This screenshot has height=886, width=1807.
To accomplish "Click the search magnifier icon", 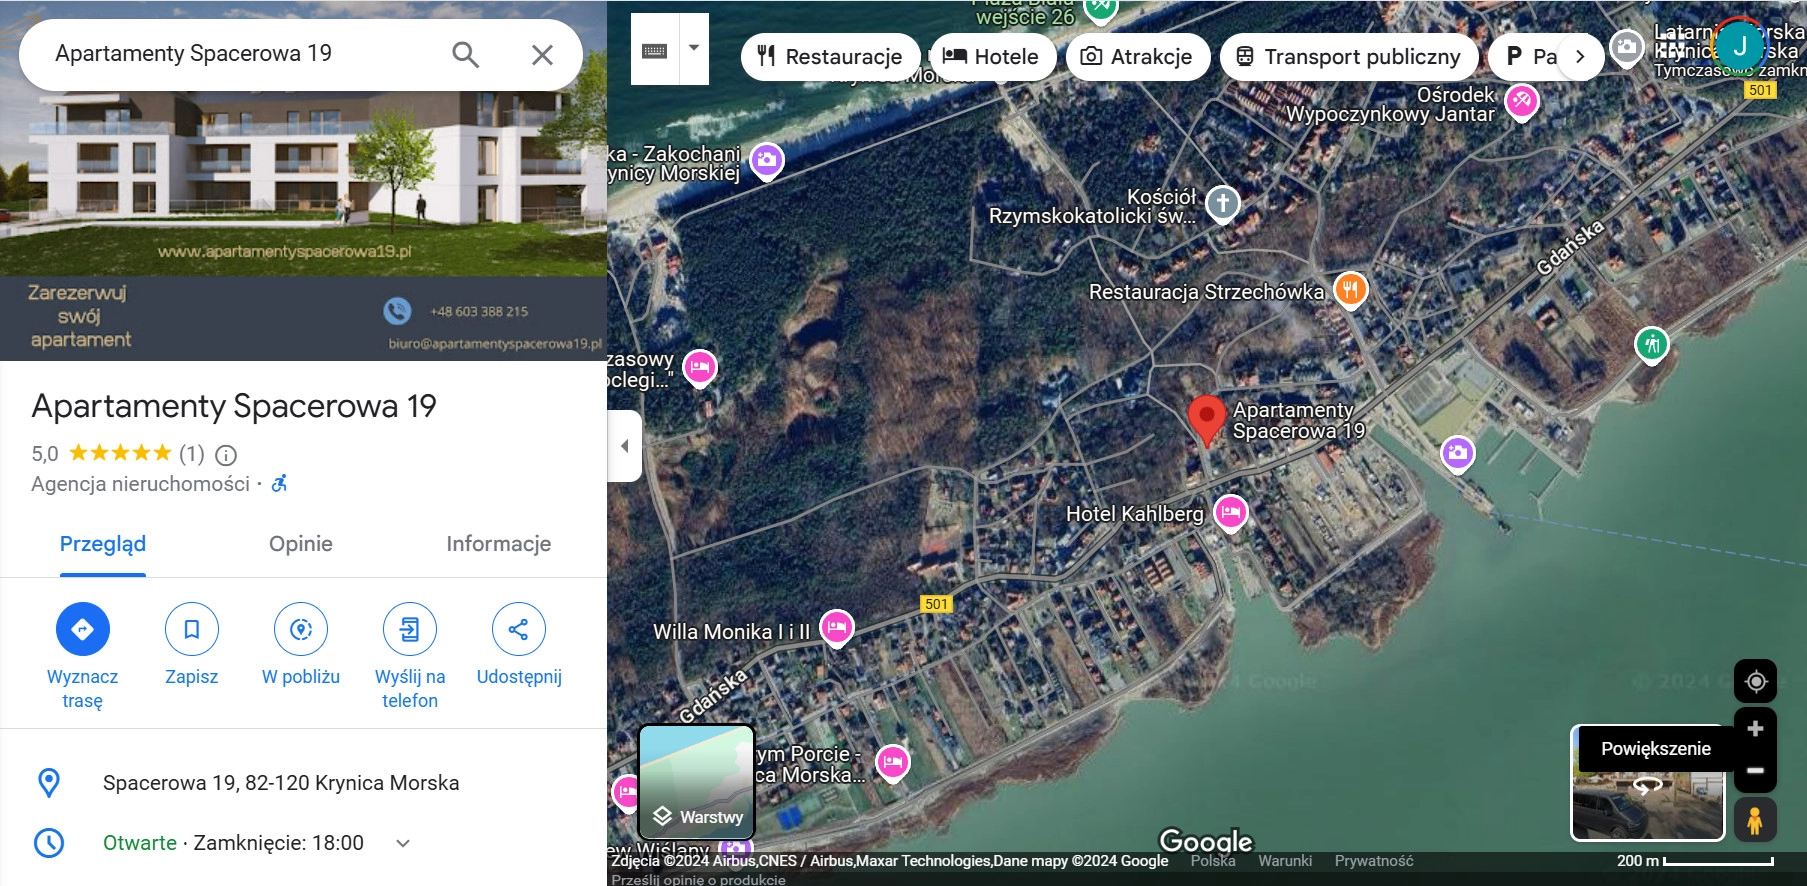I will tap(465, 54).
